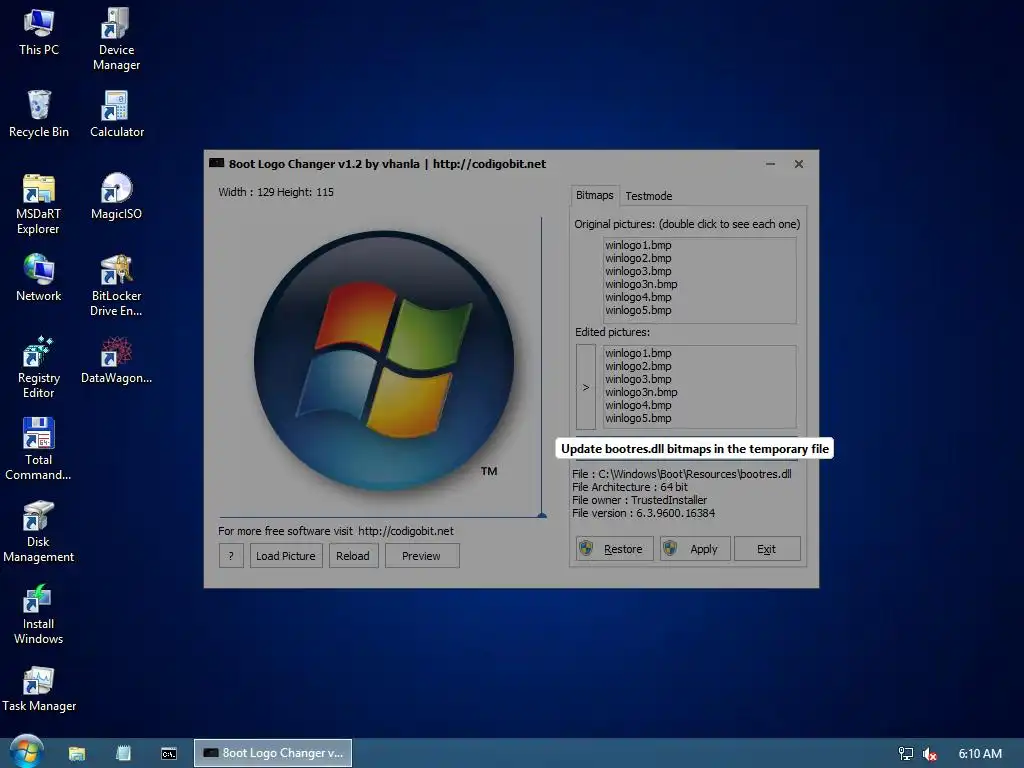Viewport: 1024px width, 768px height.
Task: Open Disk Management shortcut
Action: point(39,531)
